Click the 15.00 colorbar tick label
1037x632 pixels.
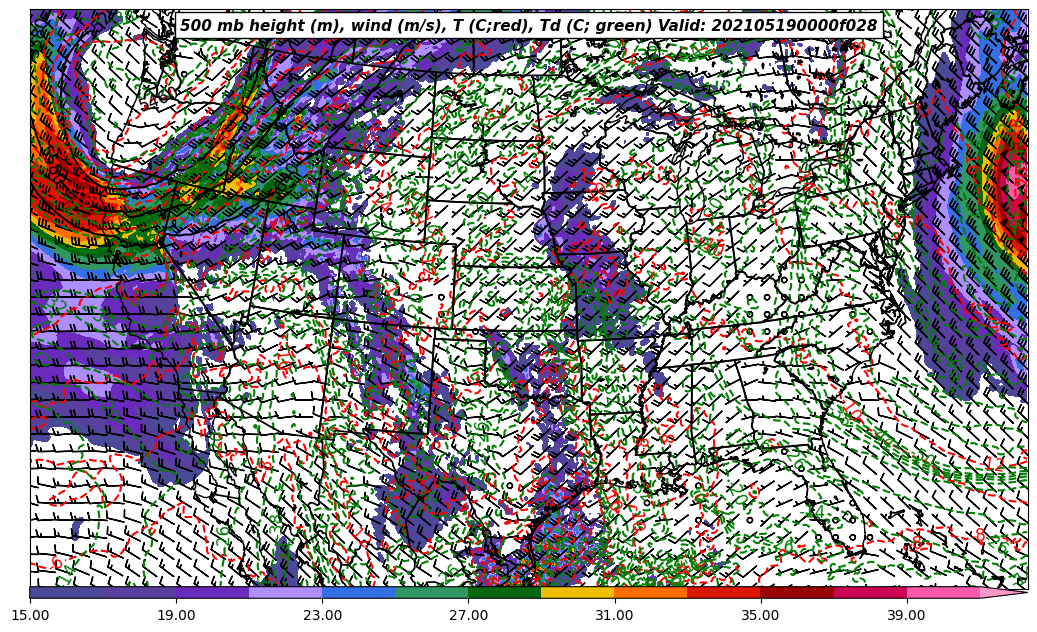[x=30, y=615]
